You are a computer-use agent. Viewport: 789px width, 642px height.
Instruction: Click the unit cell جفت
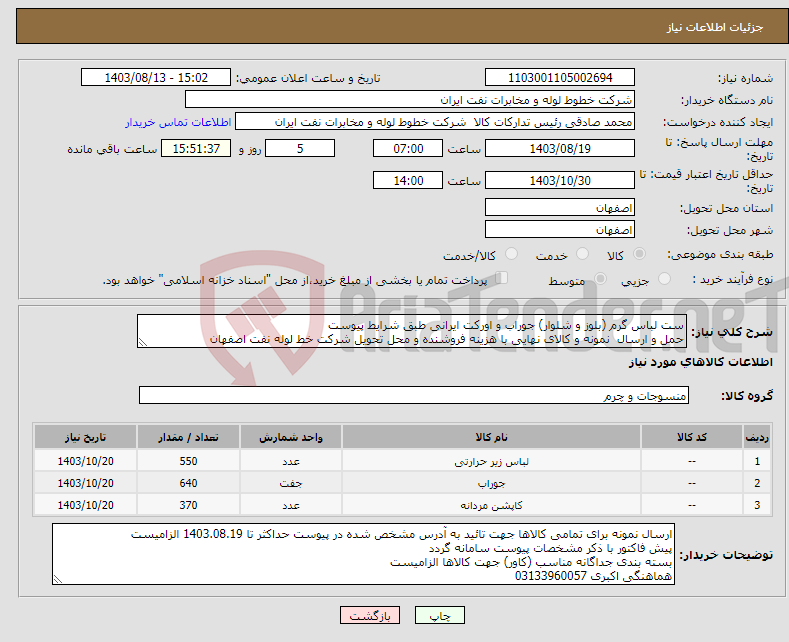coord(291,483)
